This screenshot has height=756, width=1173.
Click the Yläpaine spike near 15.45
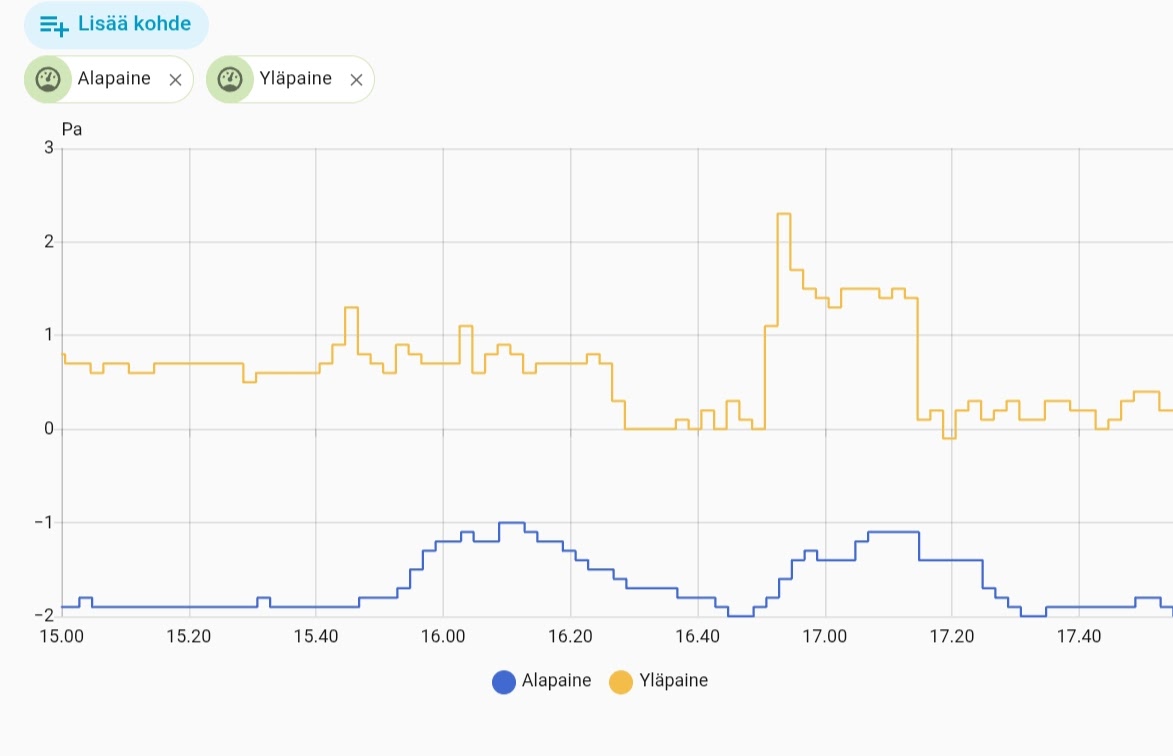[x=351, y=308]
